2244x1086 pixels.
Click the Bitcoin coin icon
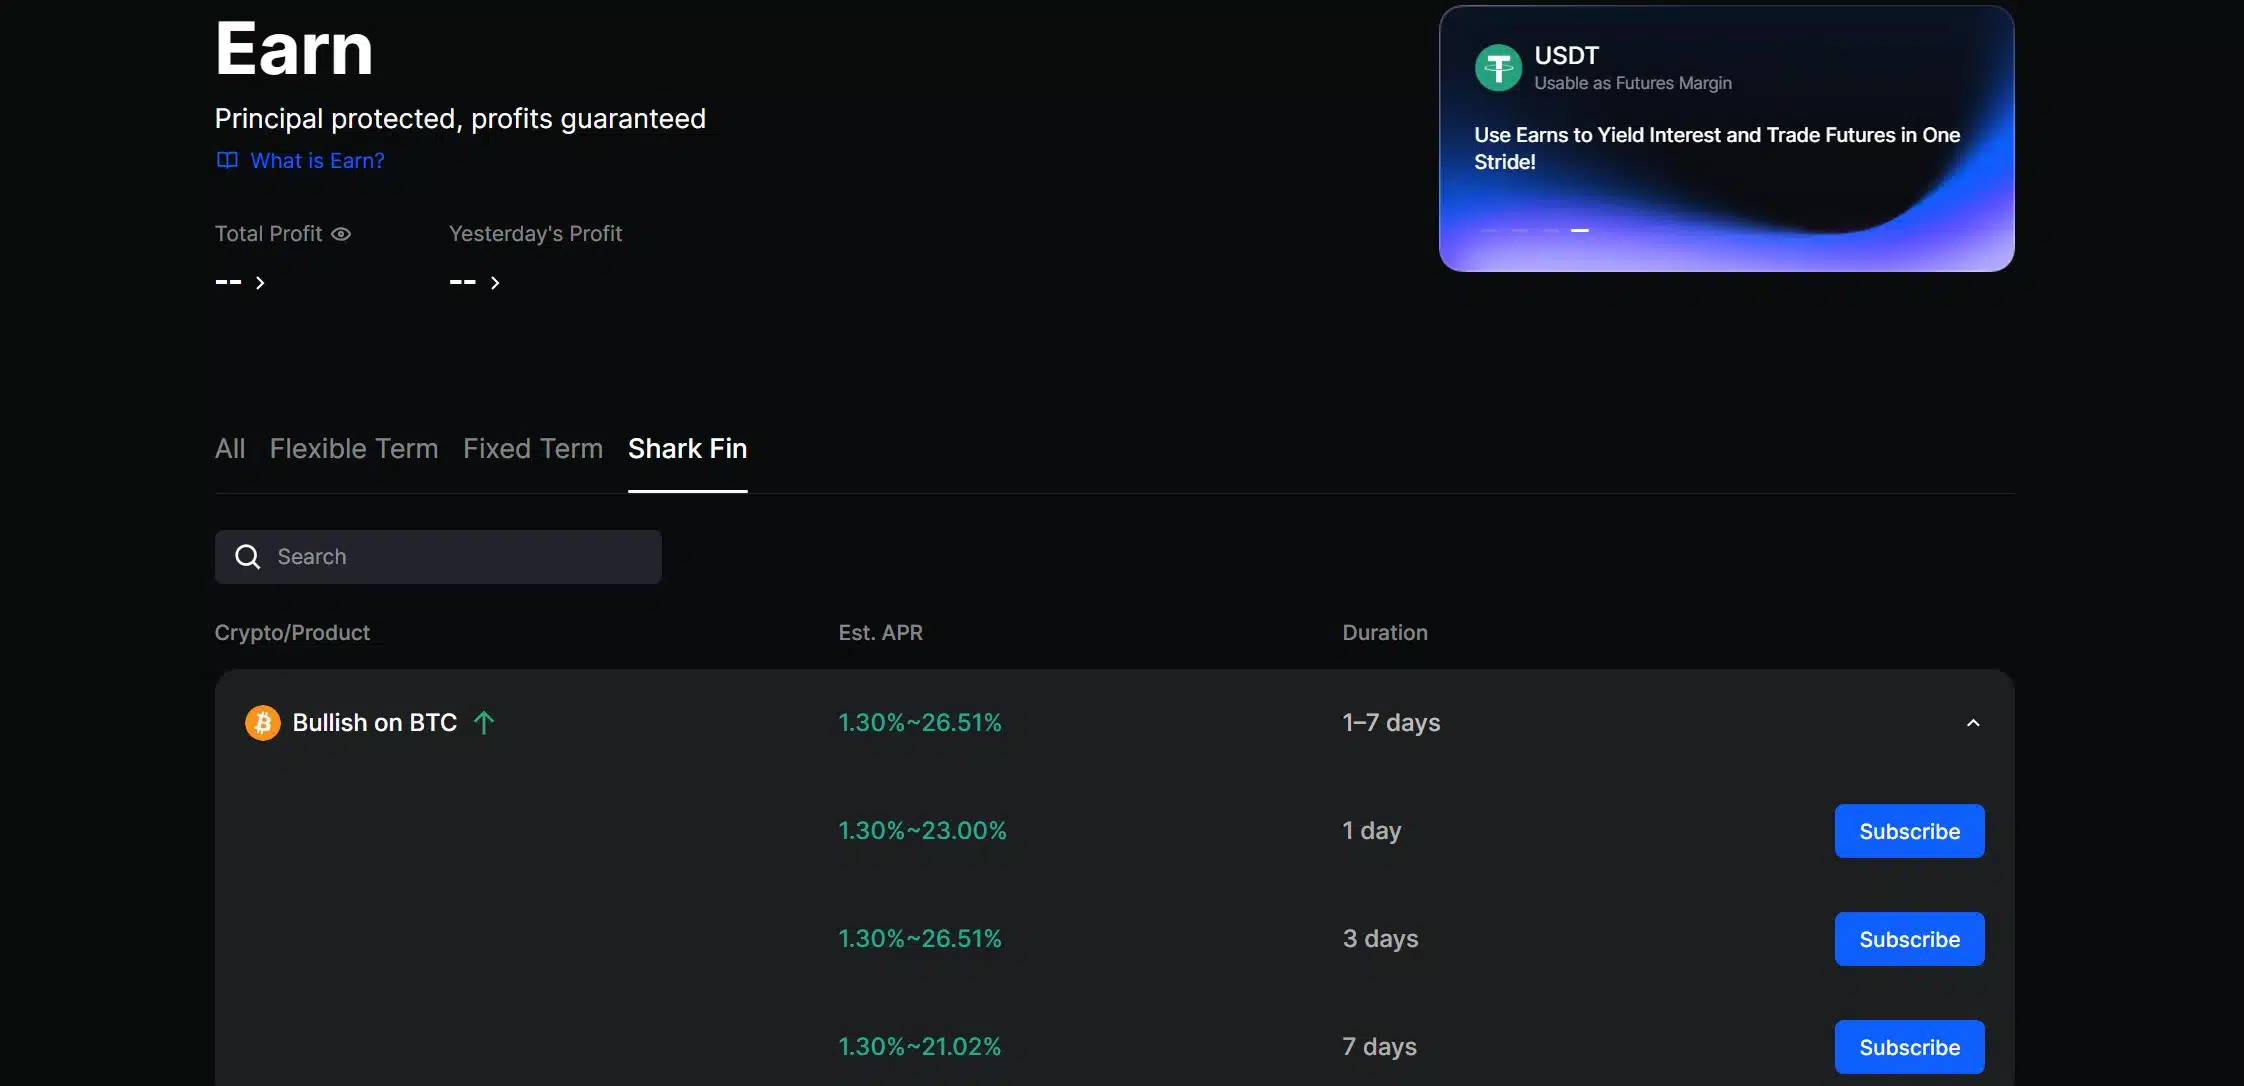[263, 723]
